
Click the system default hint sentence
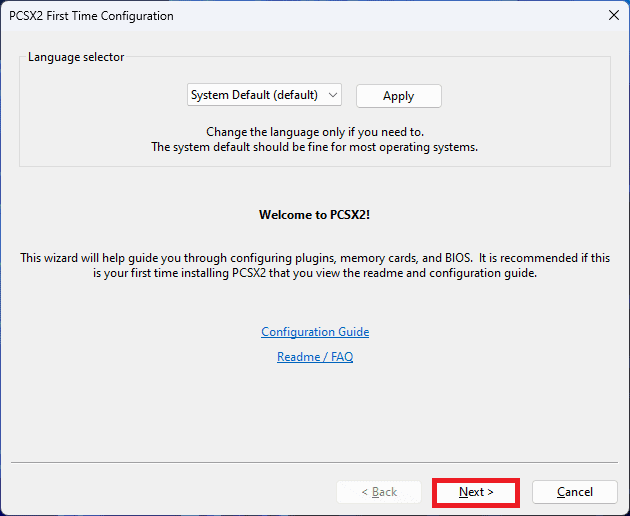(315, 147)
